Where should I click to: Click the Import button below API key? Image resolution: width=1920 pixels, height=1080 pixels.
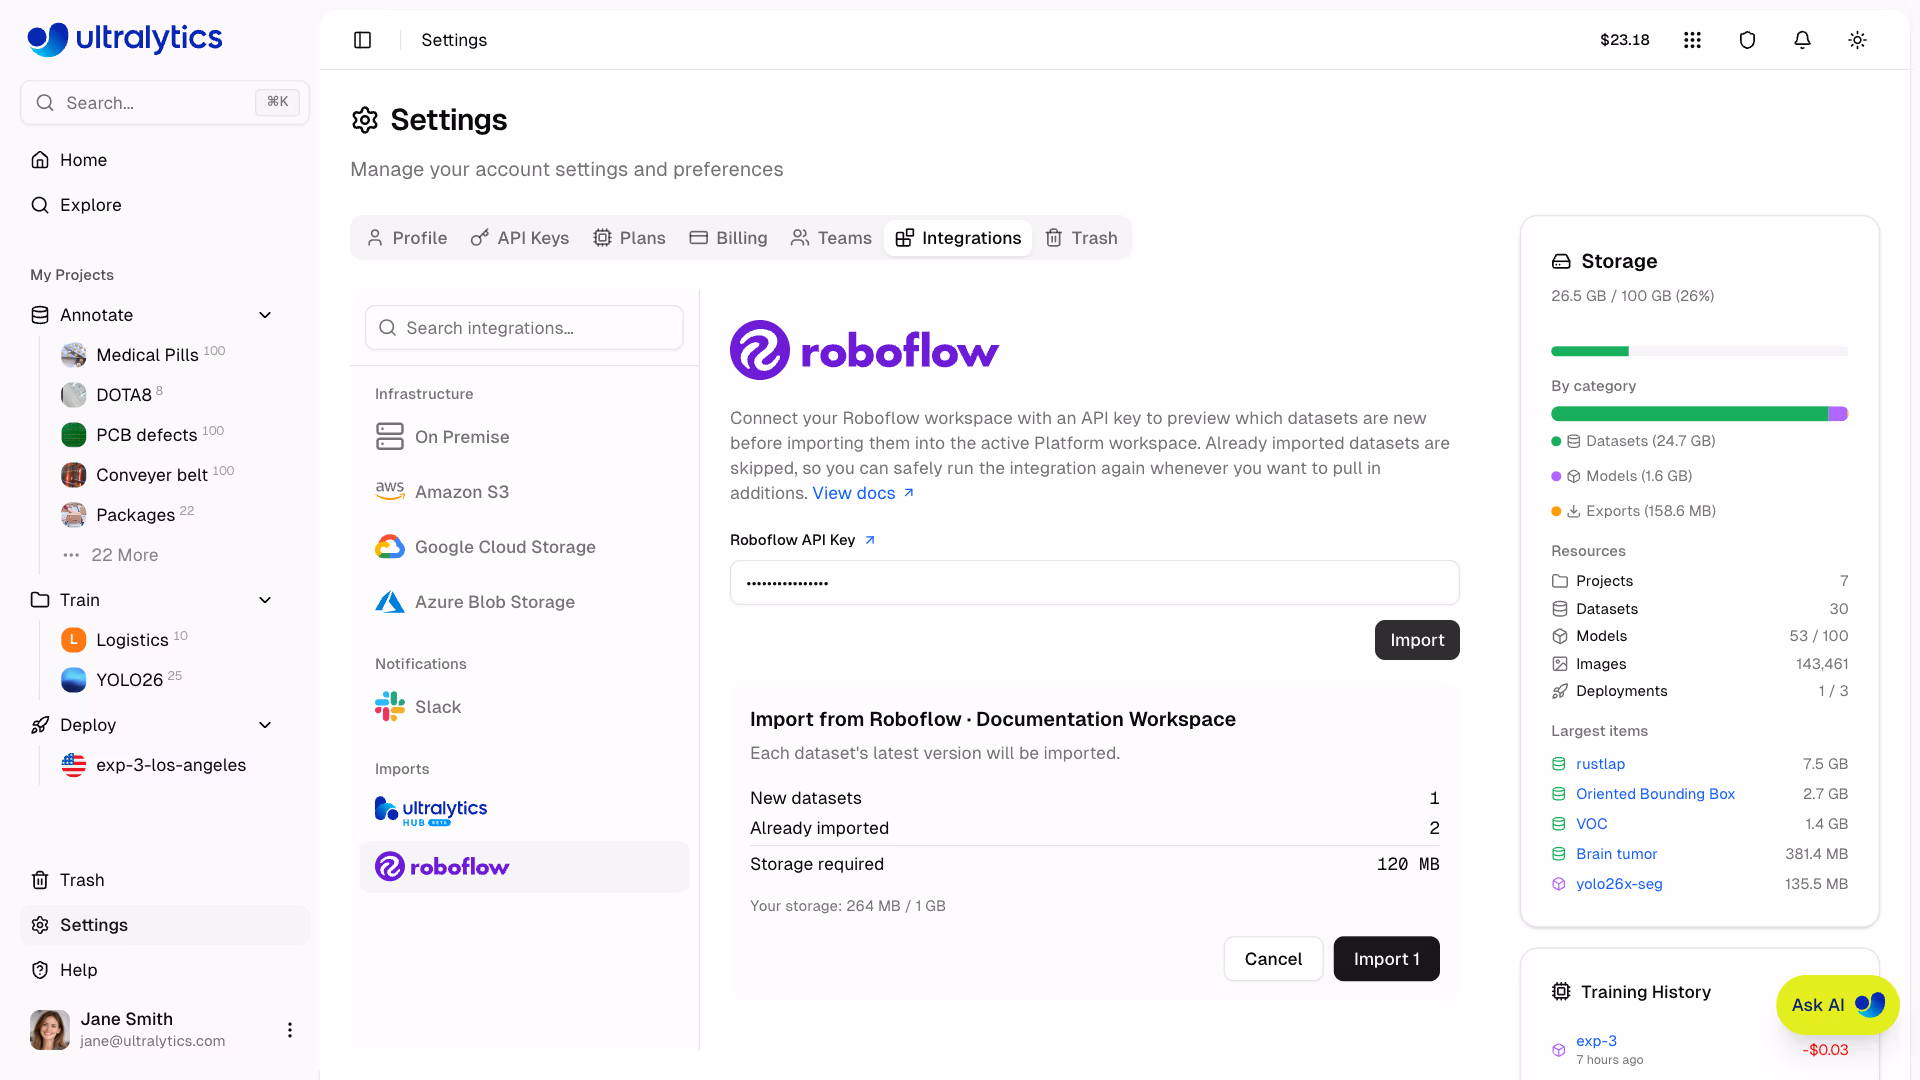[1416, 640]
